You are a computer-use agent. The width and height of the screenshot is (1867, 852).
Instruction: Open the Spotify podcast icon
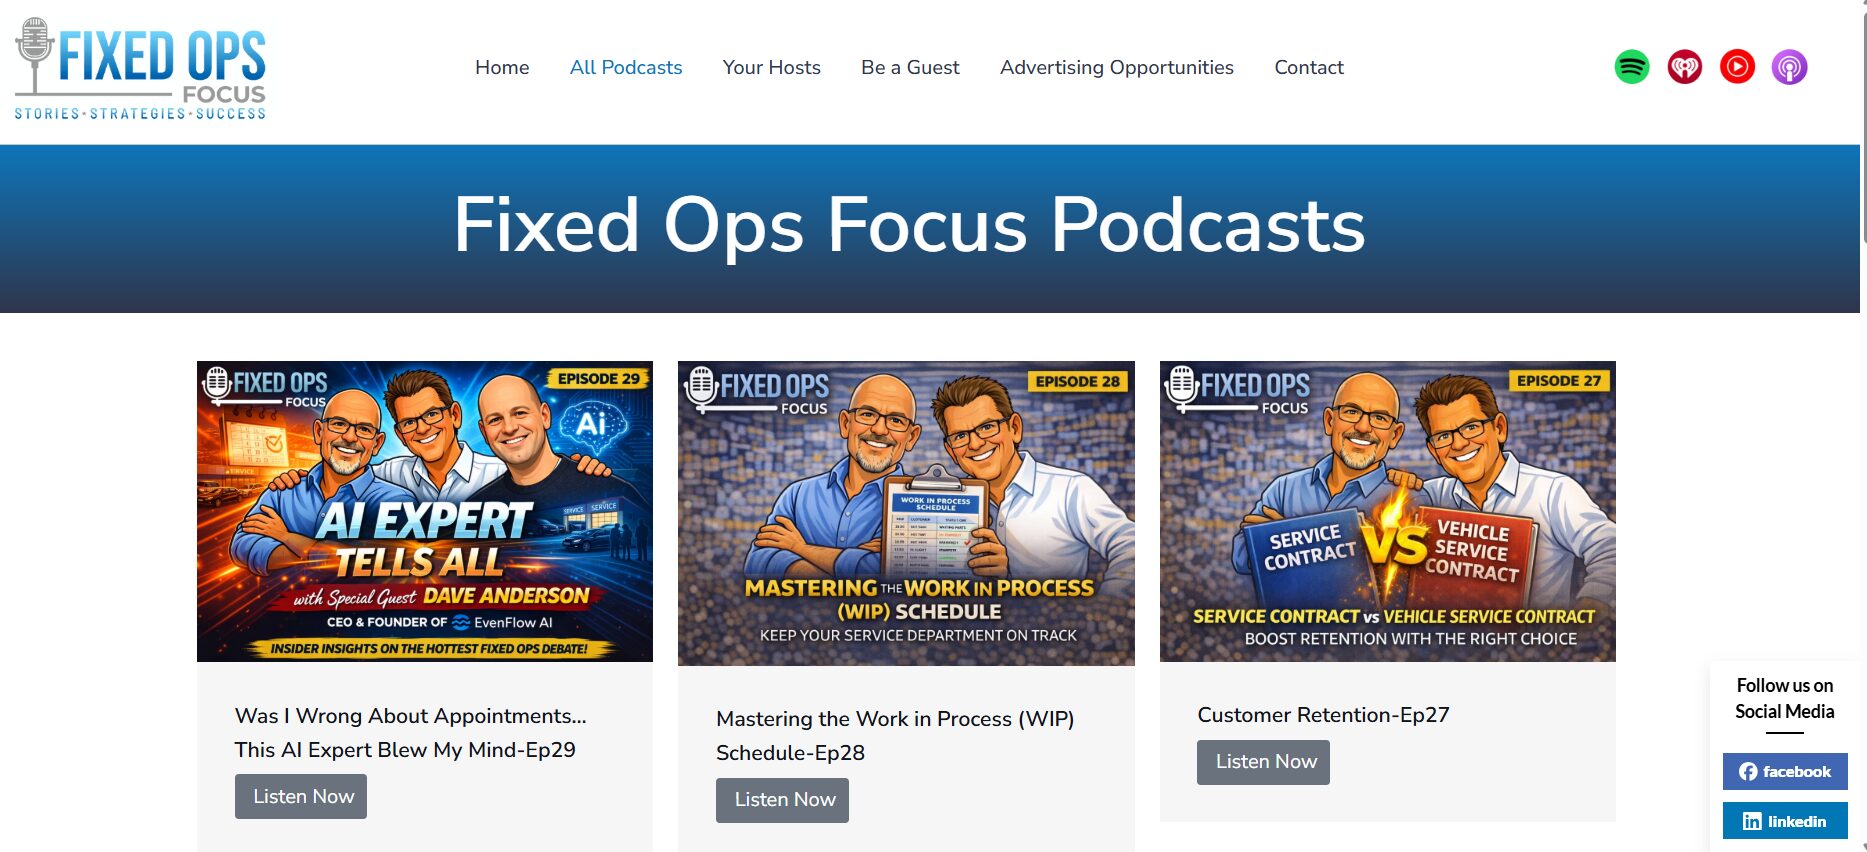[1632, 67]
